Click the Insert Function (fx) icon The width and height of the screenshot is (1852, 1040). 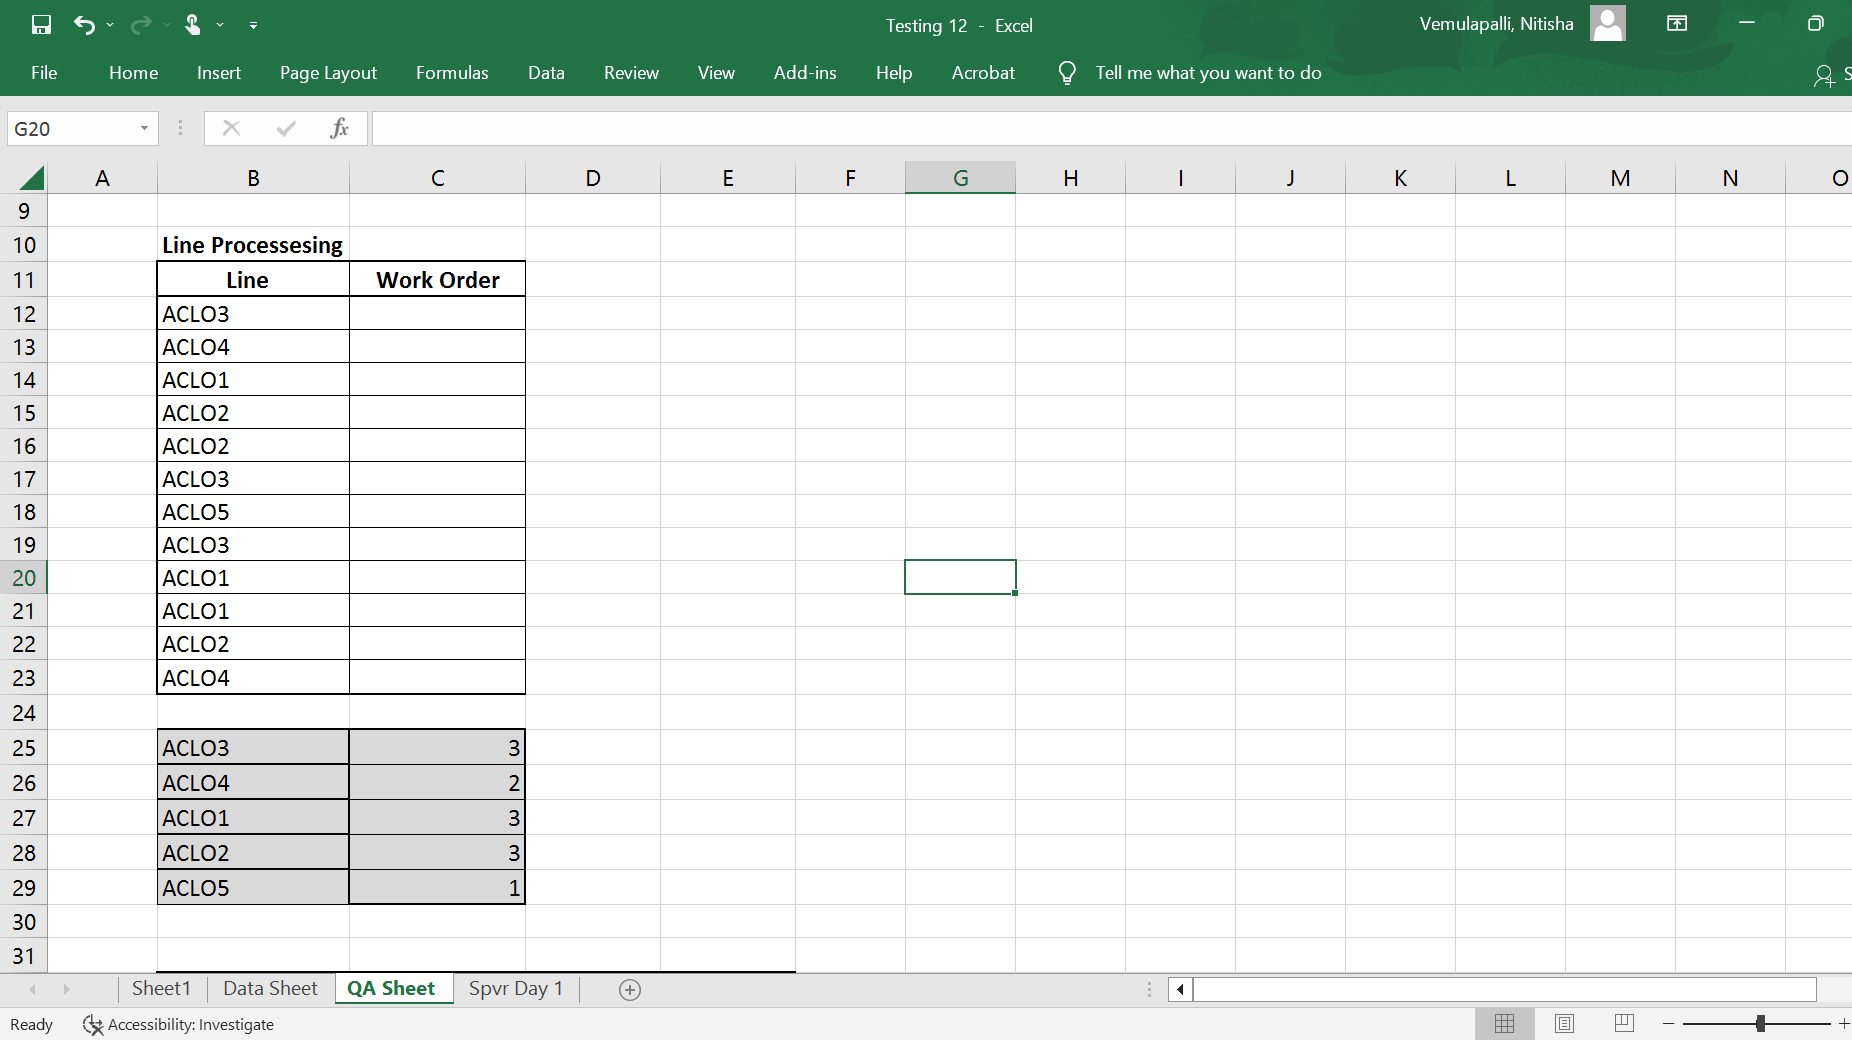pyautogui.click(x=340, y=128)
